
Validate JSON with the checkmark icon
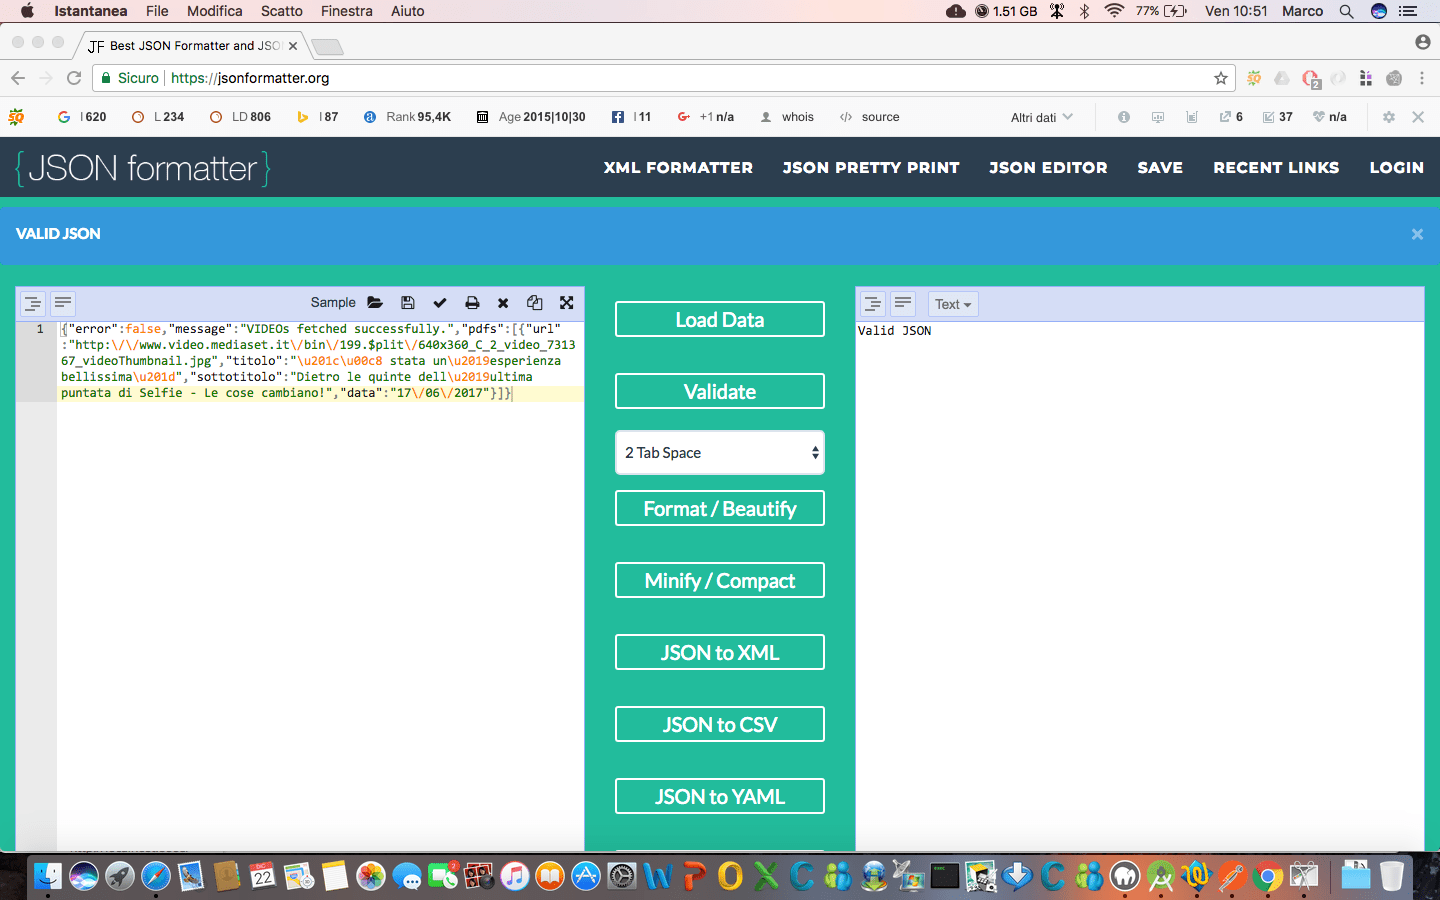click(x=439, y=302)
